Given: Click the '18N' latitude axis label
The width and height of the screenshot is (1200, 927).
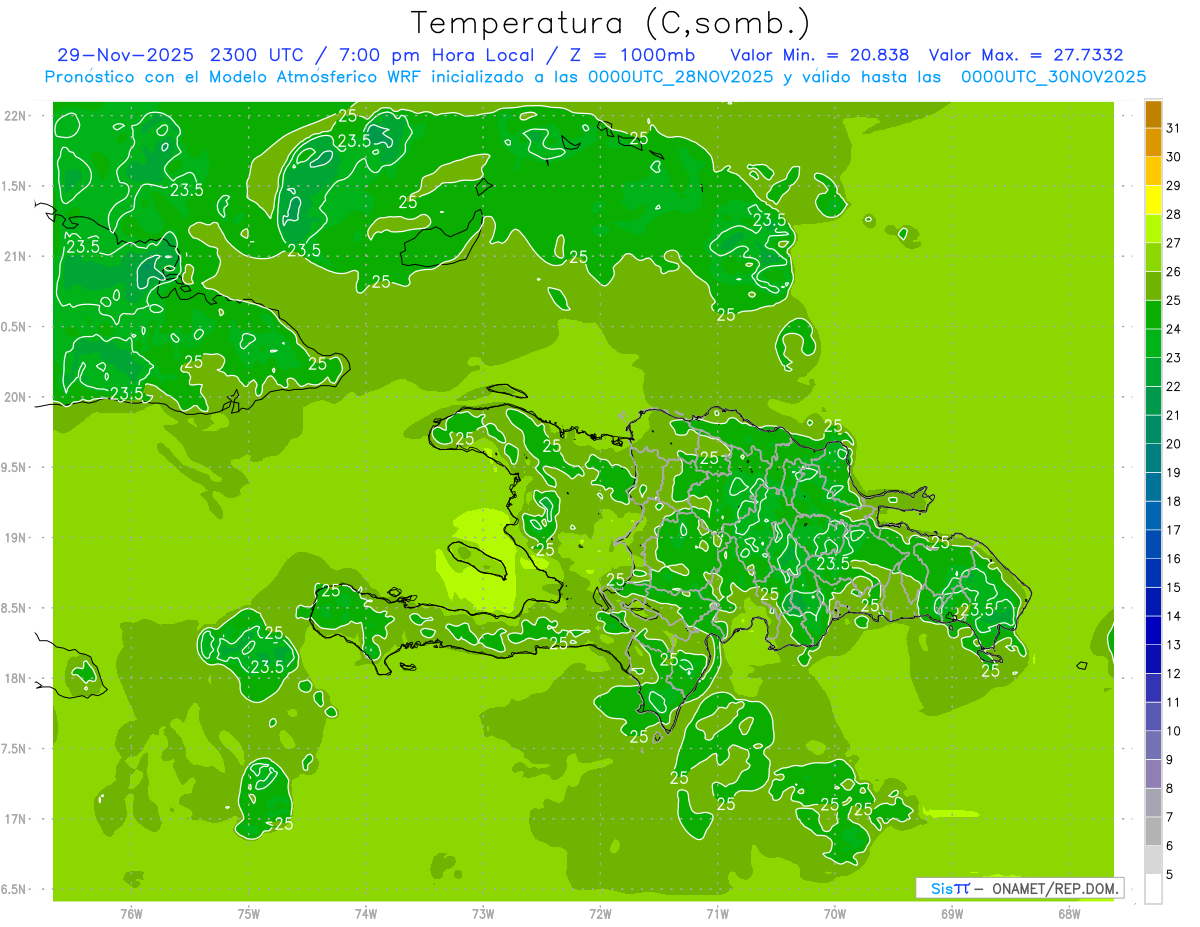Looking at the screenshot, I should [x=14, y=678].
